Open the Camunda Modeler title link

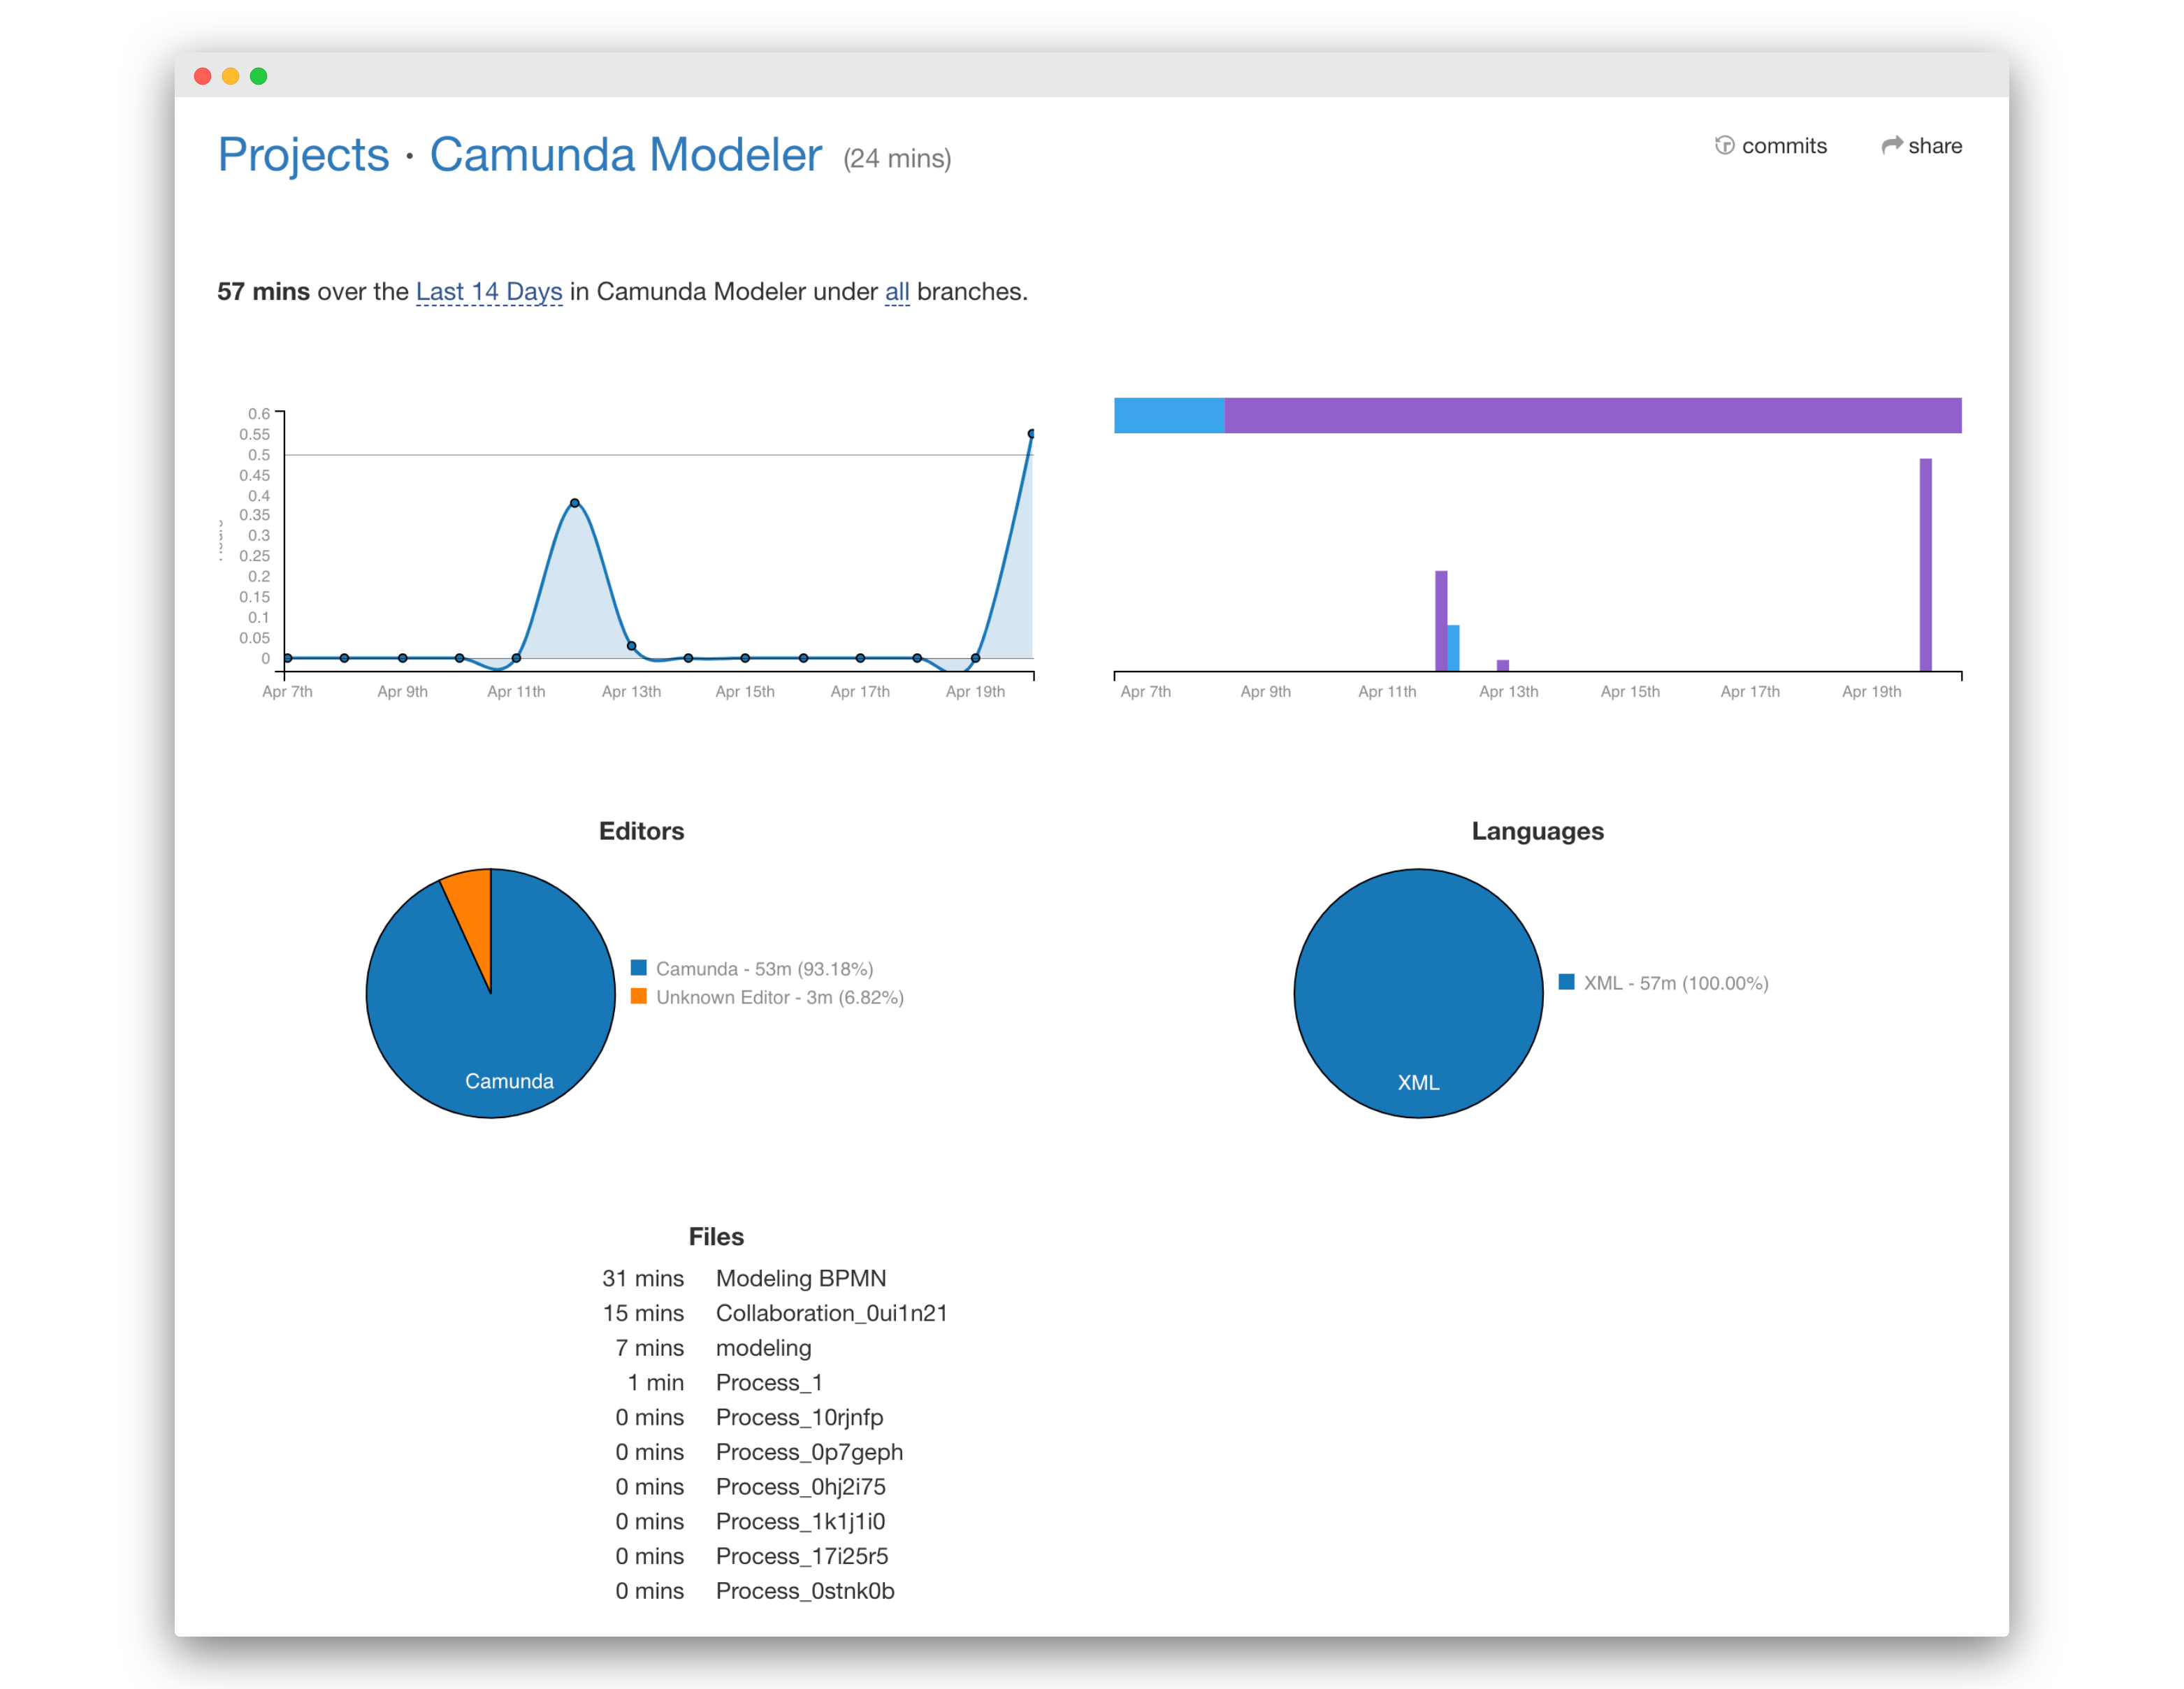(x=625, y=155)
